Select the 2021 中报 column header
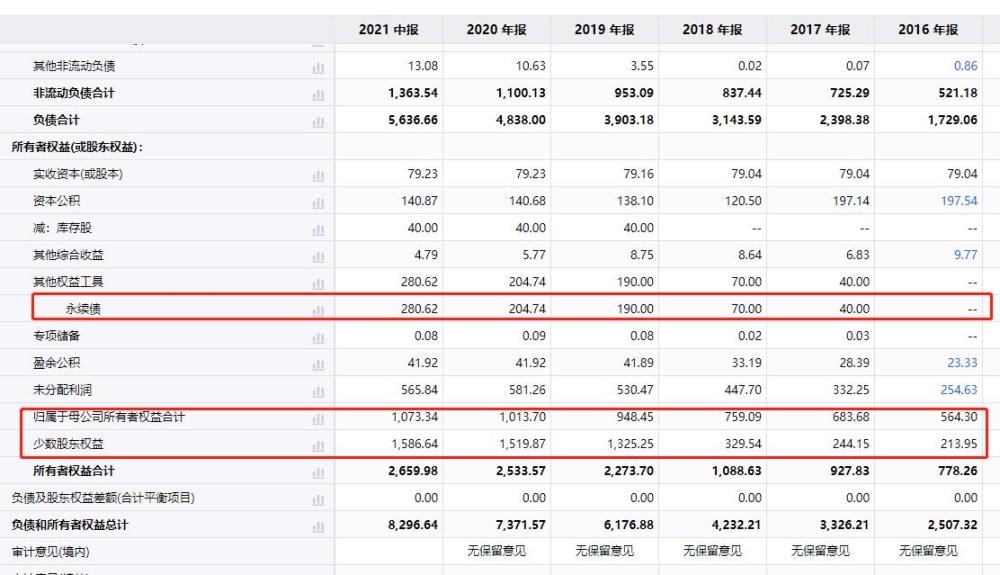This screenshot has height=575, width=1000. click(388, 30)
